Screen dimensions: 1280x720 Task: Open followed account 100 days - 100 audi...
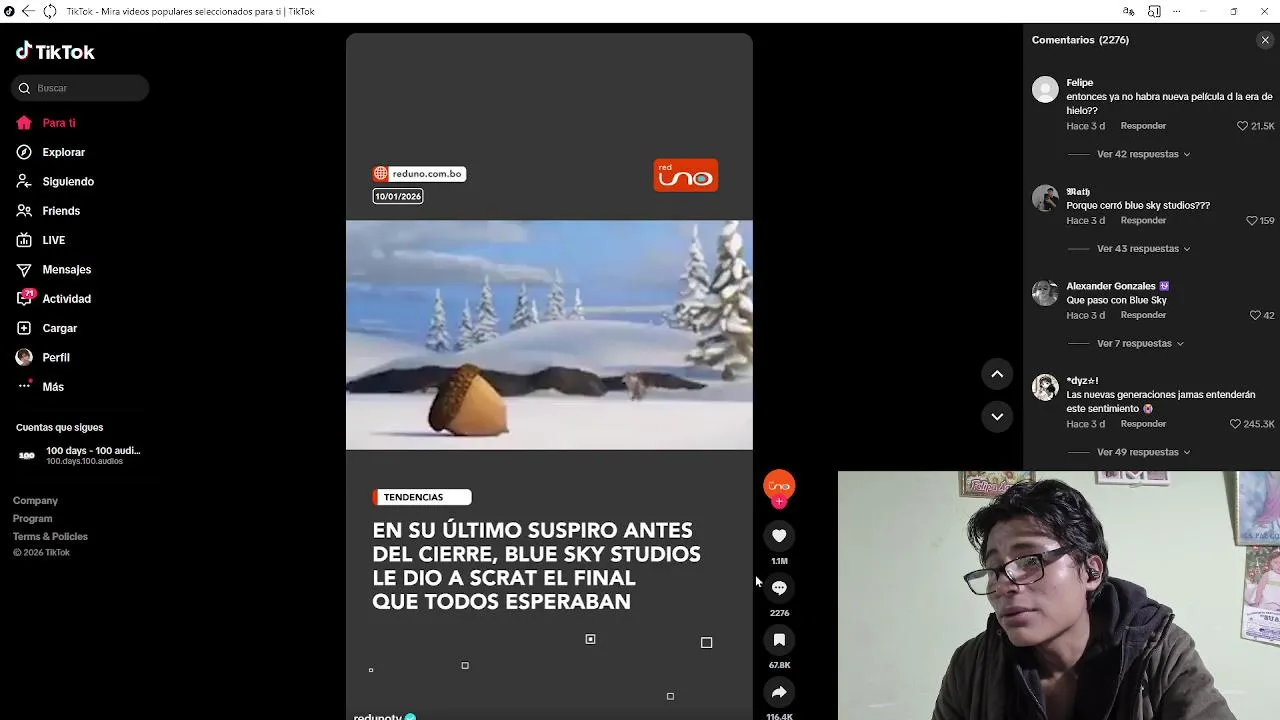coord(80,455)
